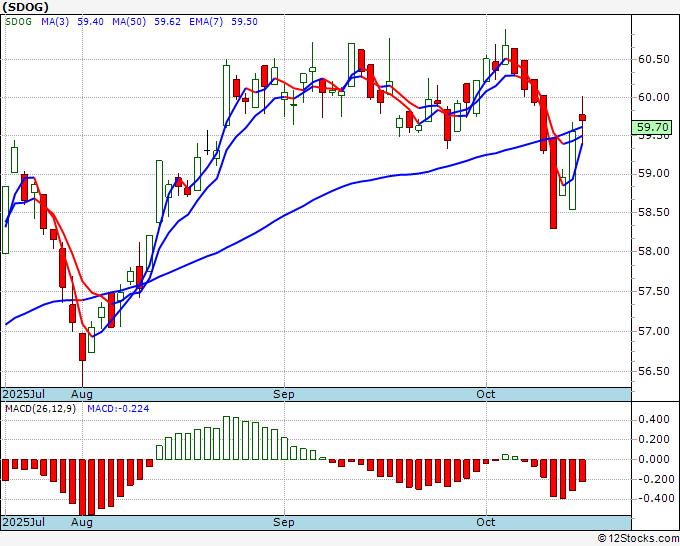
Task: Click the tall red candlestick bottoming near 58.30
Action: point(553,183)
